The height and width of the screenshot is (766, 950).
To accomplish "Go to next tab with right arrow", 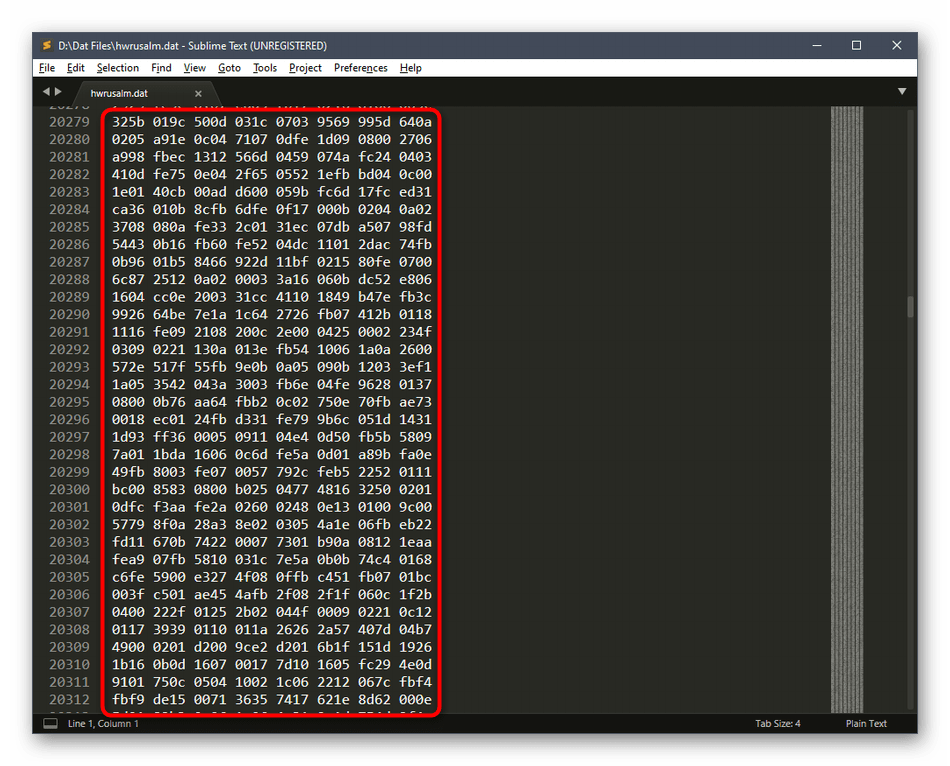I will (57, 92).
